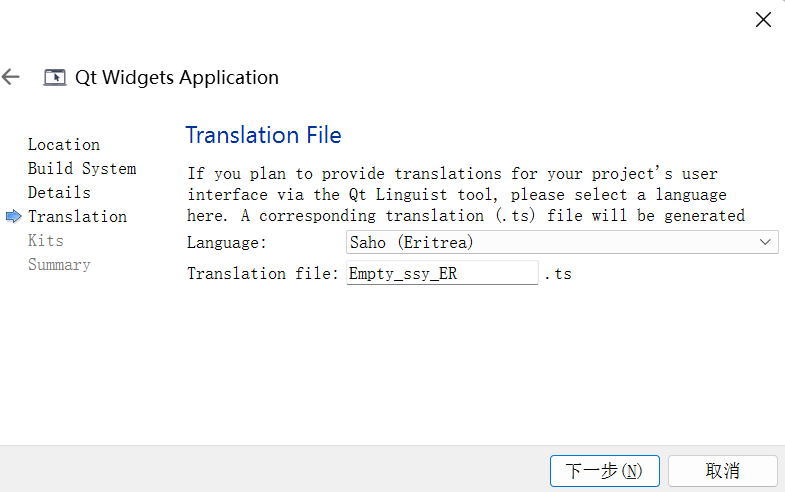Click the Language: label
Viewport: 785px width, 492px height.
(226, 243)
